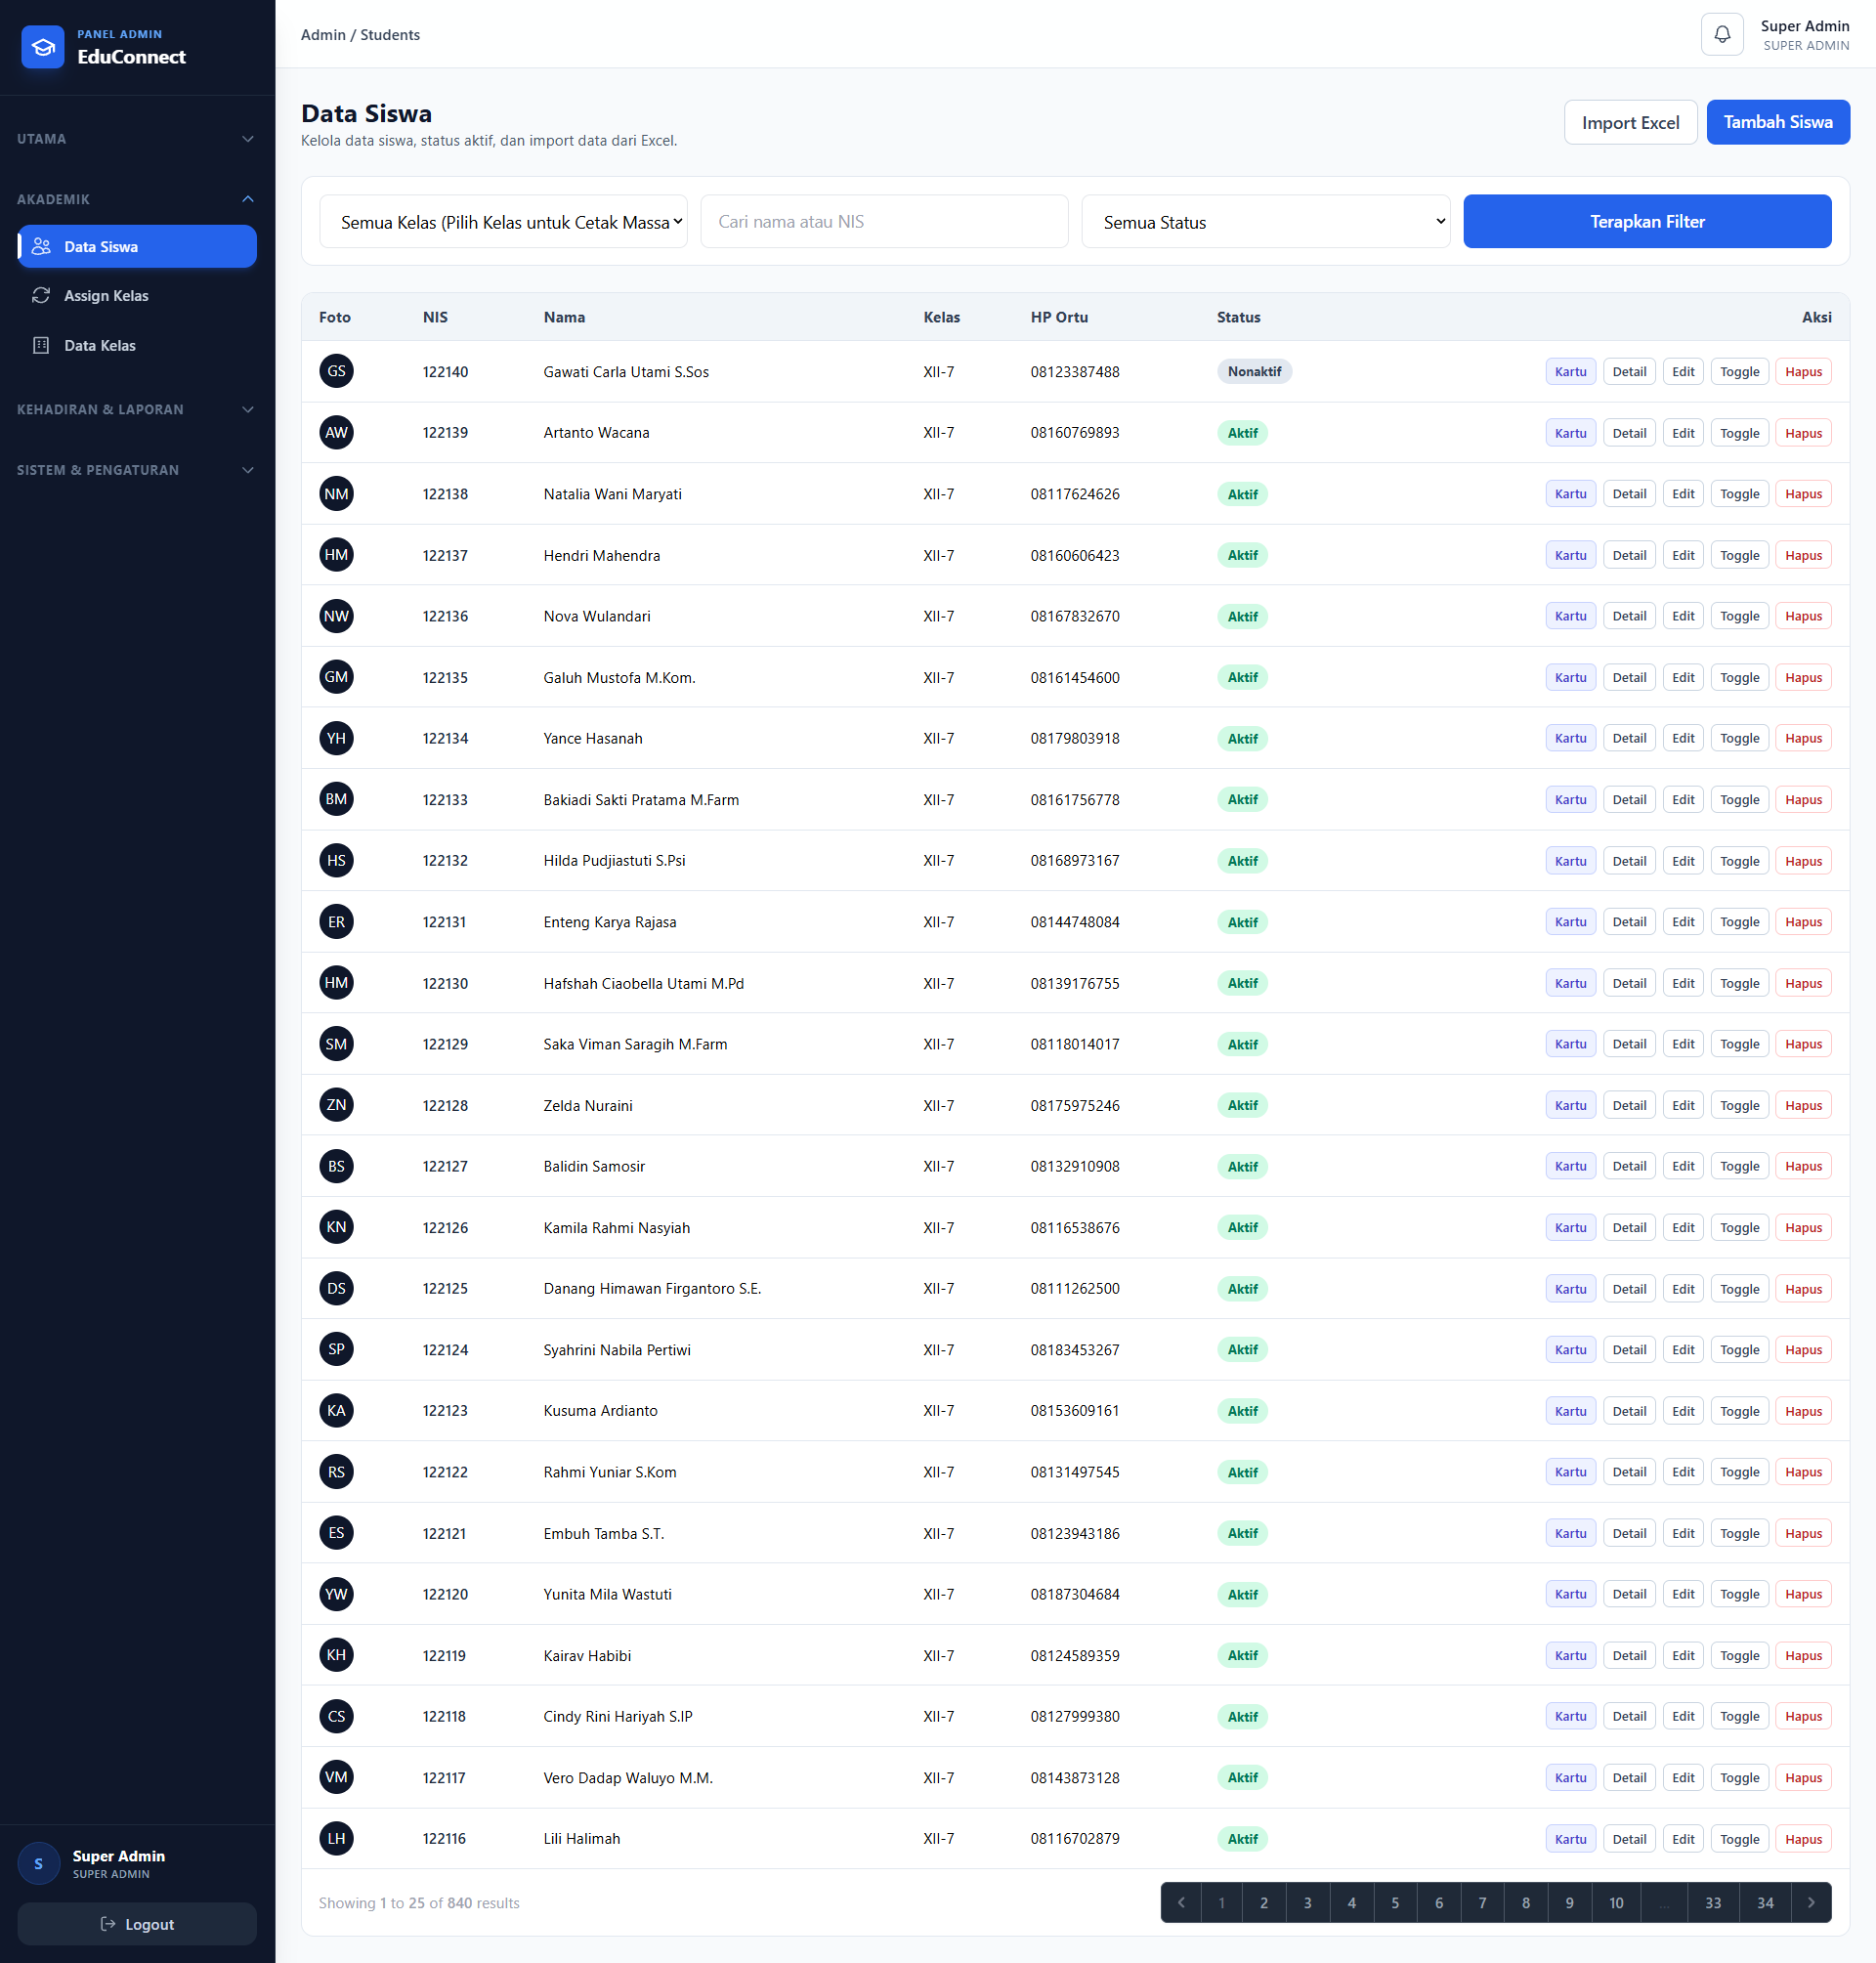Toggle status for Gawati Carla Utami S.Sos

click(1739, 372)
